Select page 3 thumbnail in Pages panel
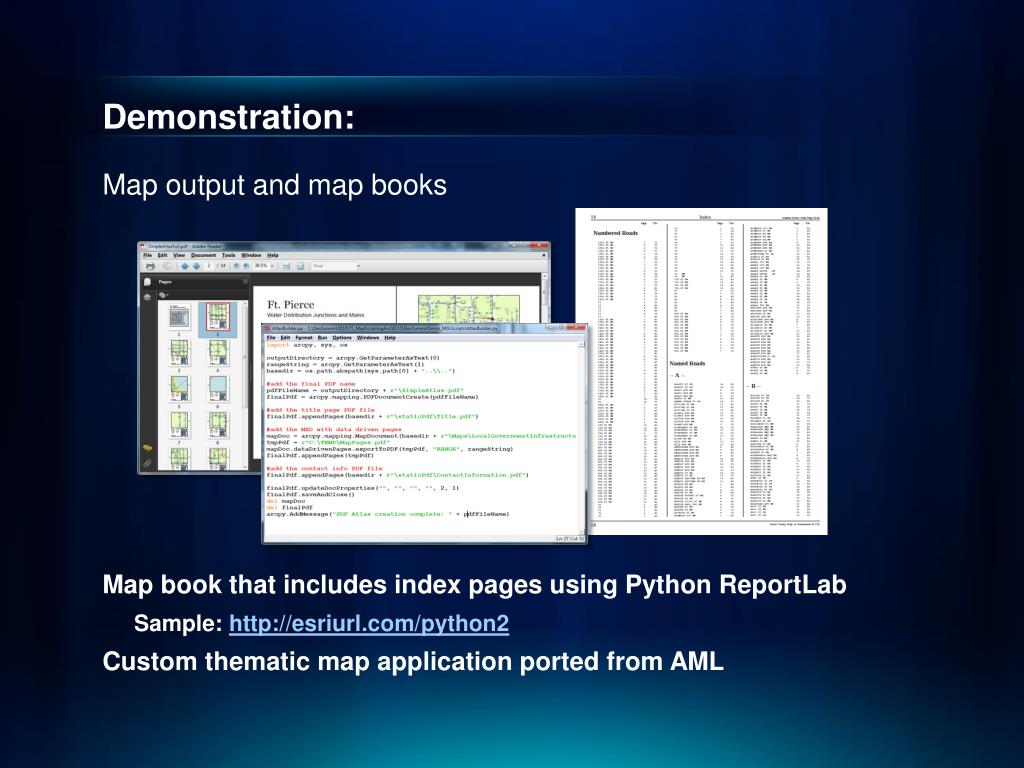The image size is (1024, 768). (180, 353)
